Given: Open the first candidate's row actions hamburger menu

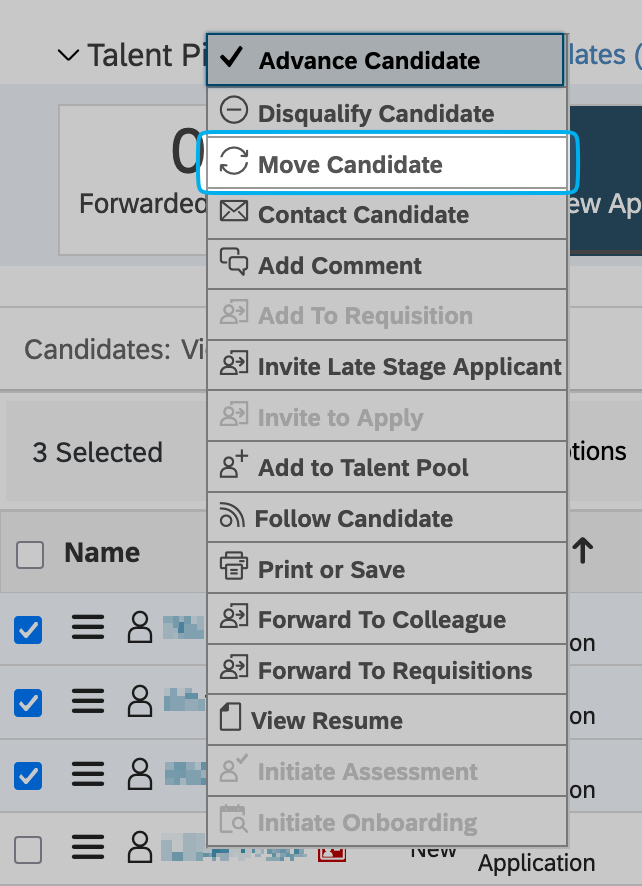Looking at the screenshot, I should point(88,628).
